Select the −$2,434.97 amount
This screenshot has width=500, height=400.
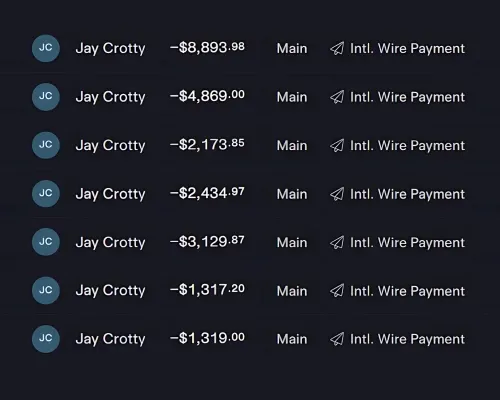[207, 193]
